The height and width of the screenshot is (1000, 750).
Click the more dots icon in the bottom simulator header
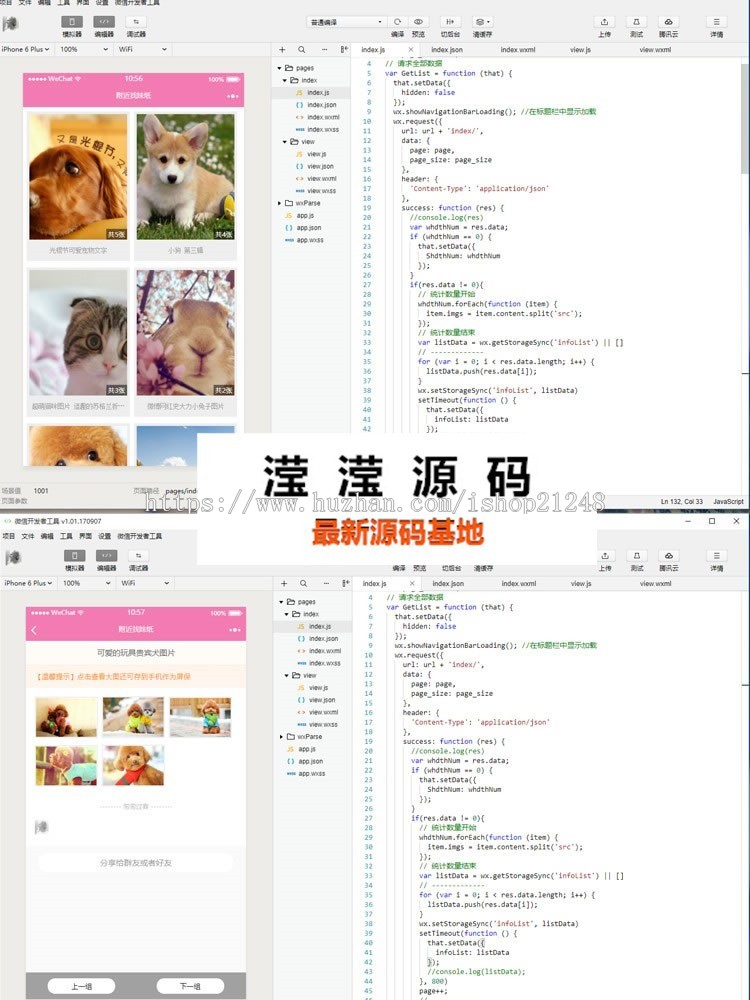coord(235,630)
